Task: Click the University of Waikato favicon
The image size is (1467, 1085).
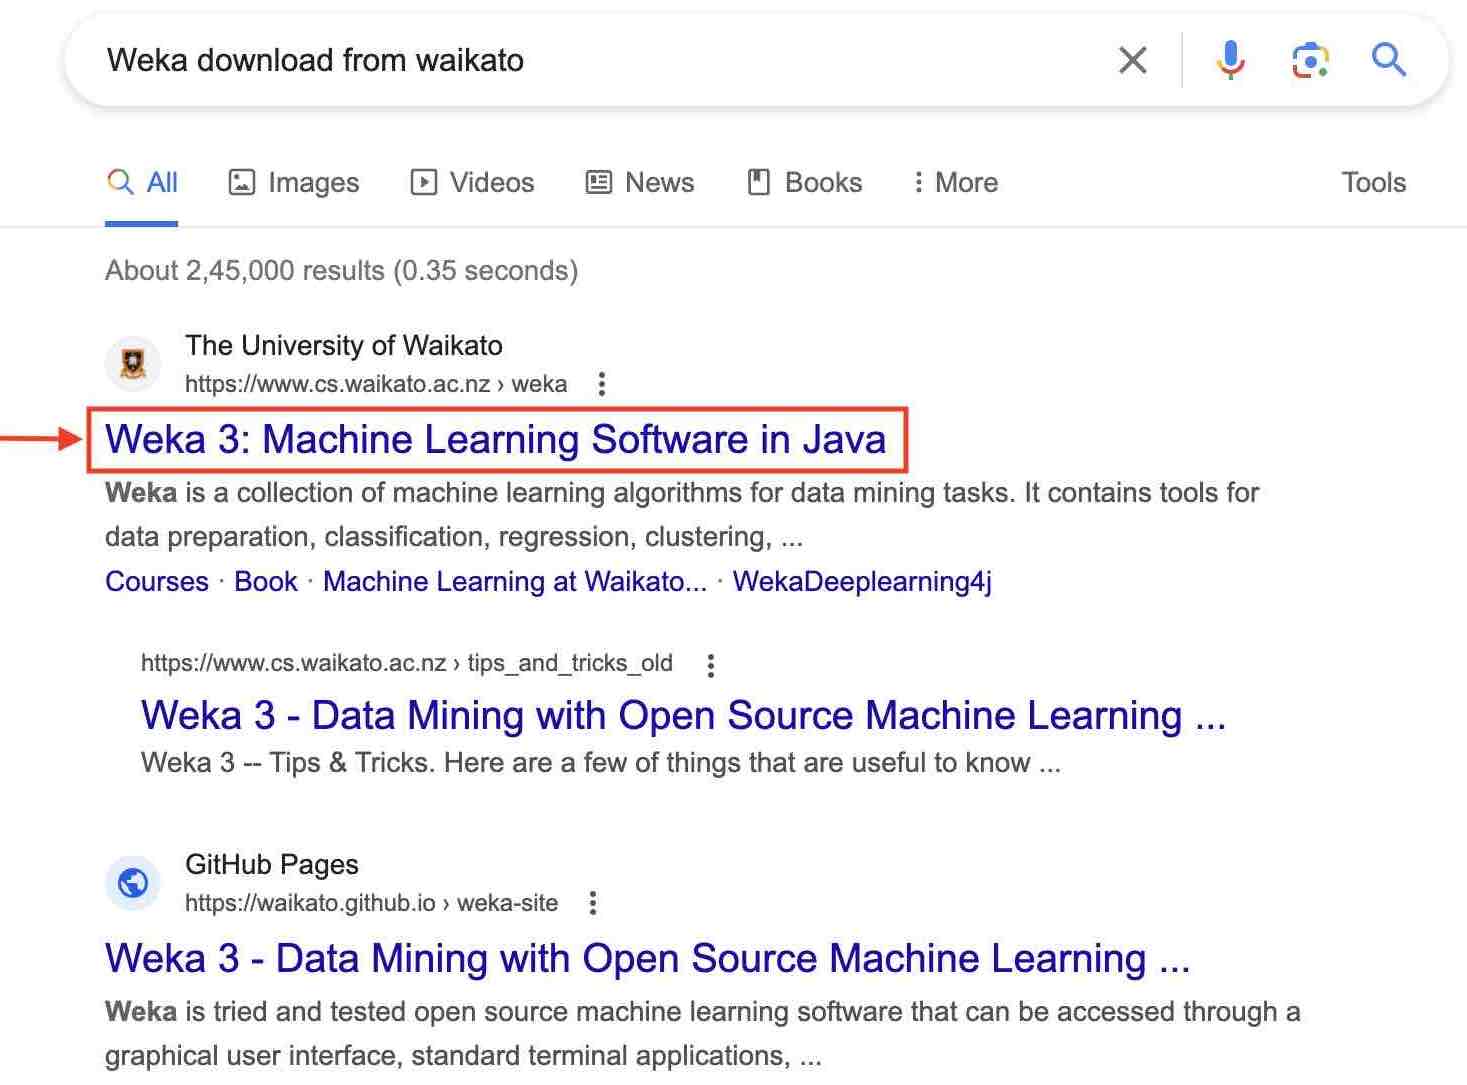Action: (x=133, y=364)
